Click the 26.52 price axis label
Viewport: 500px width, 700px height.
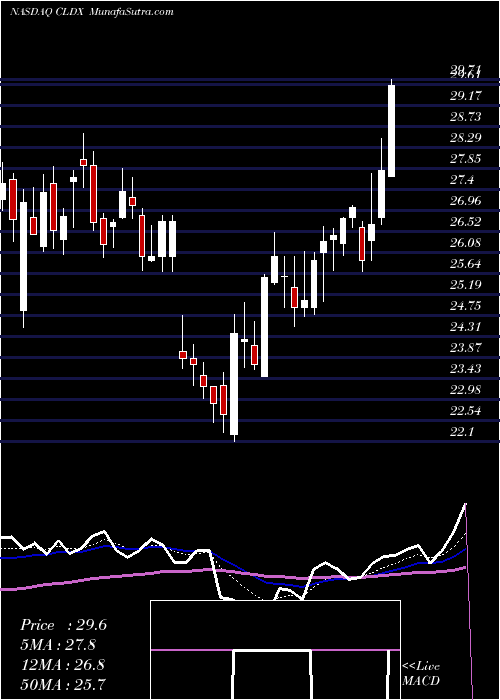pyautogui.click(x=466, y=221)
